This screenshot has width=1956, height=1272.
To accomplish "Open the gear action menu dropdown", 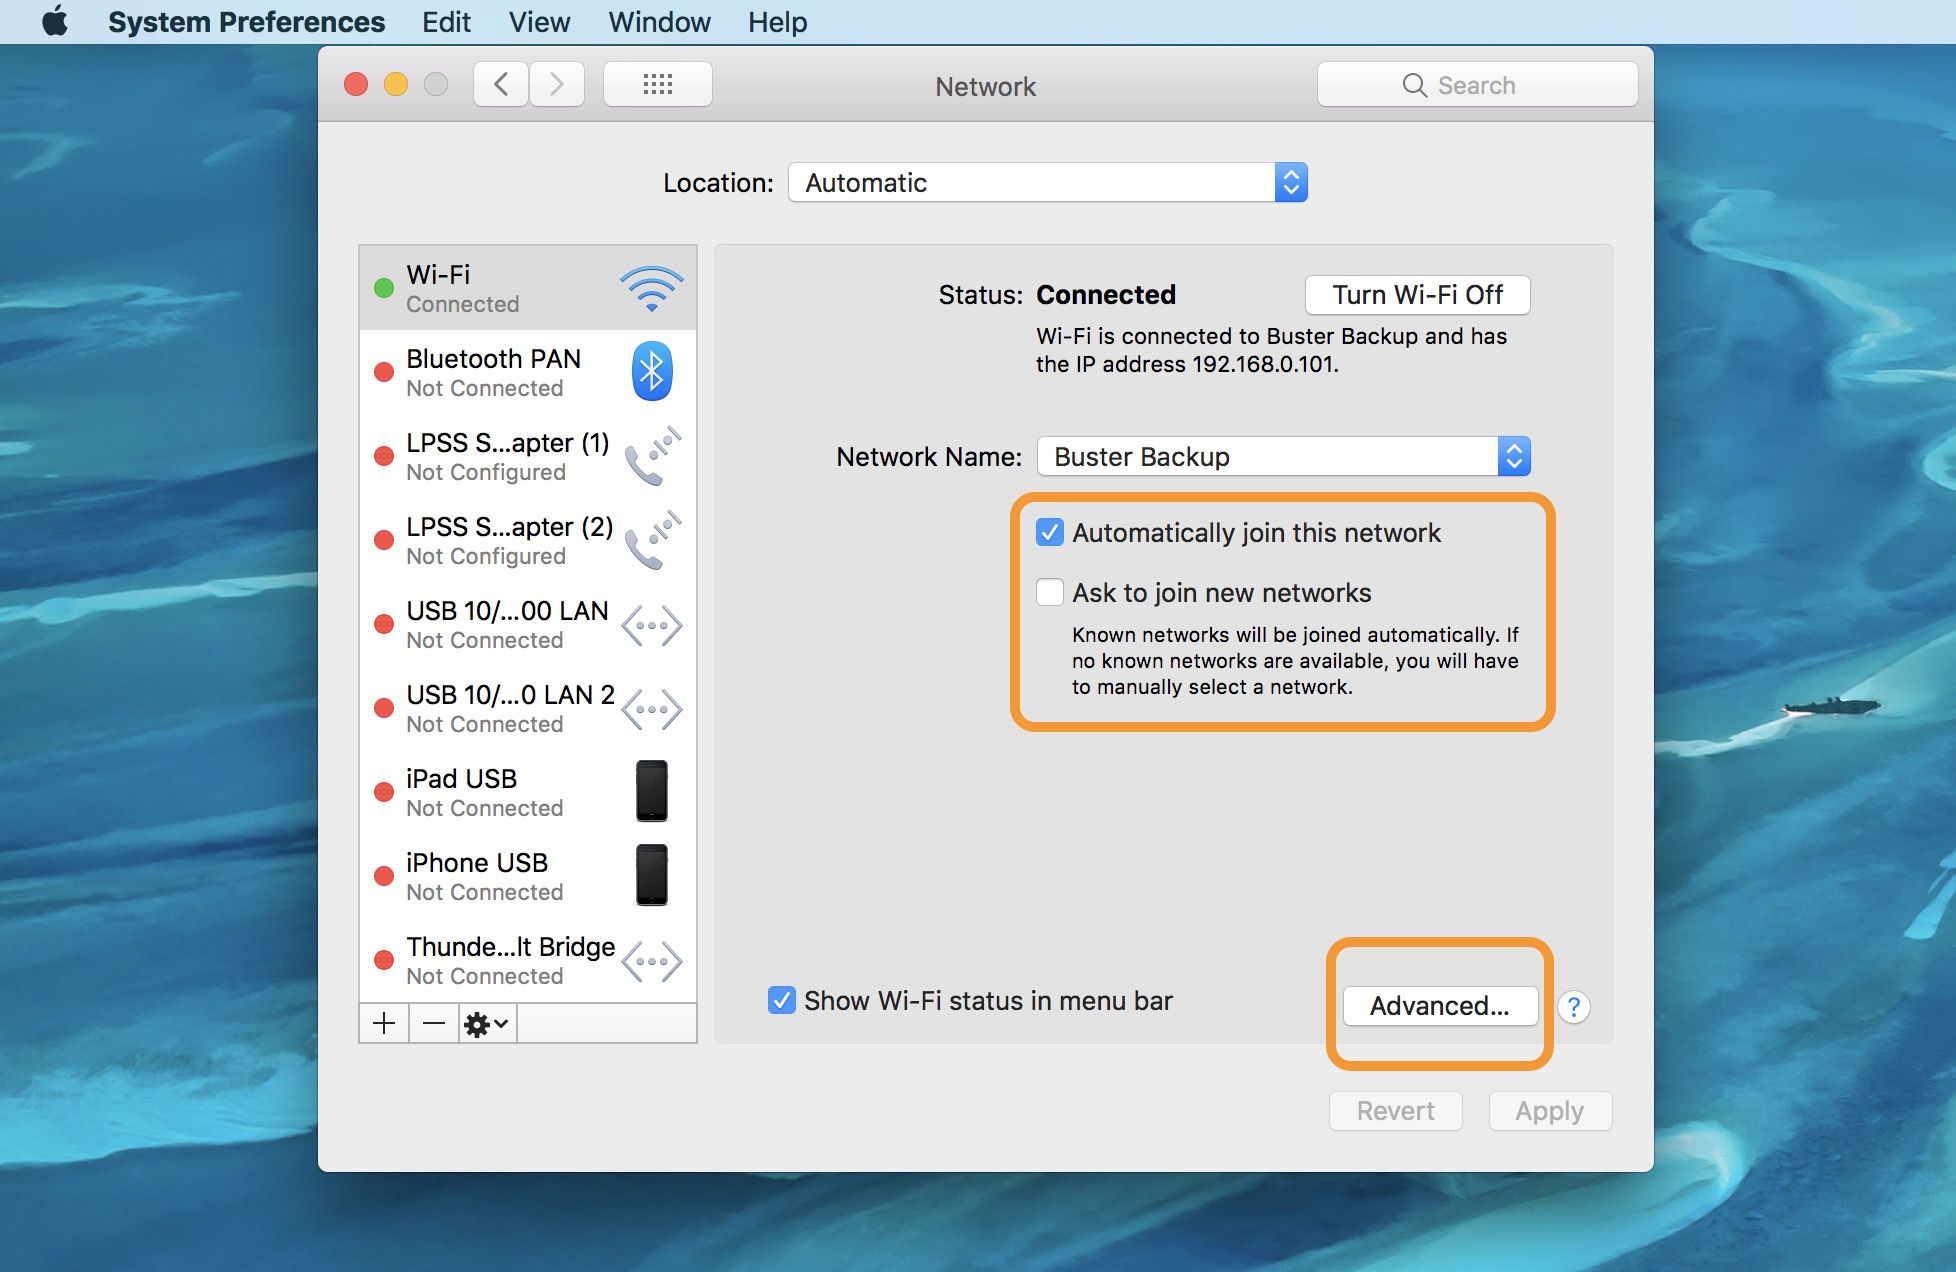I will pyautogui.click(x=487, y=1023).
